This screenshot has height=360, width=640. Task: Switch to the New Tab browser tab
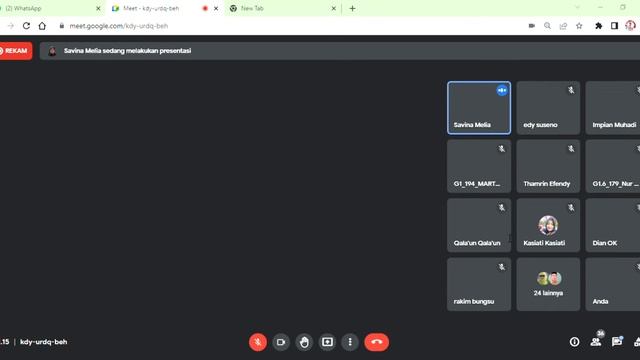click(282, 8)
